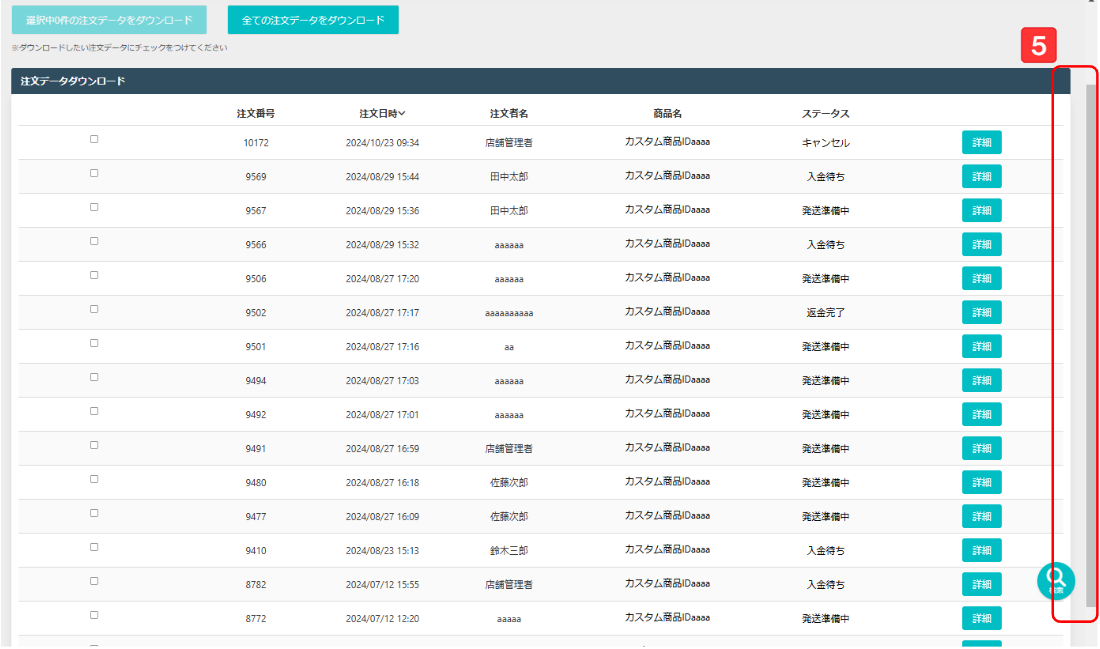Click the 注文データダウンロード panel title
The image size is (1100, 649).
click(73, 81)
